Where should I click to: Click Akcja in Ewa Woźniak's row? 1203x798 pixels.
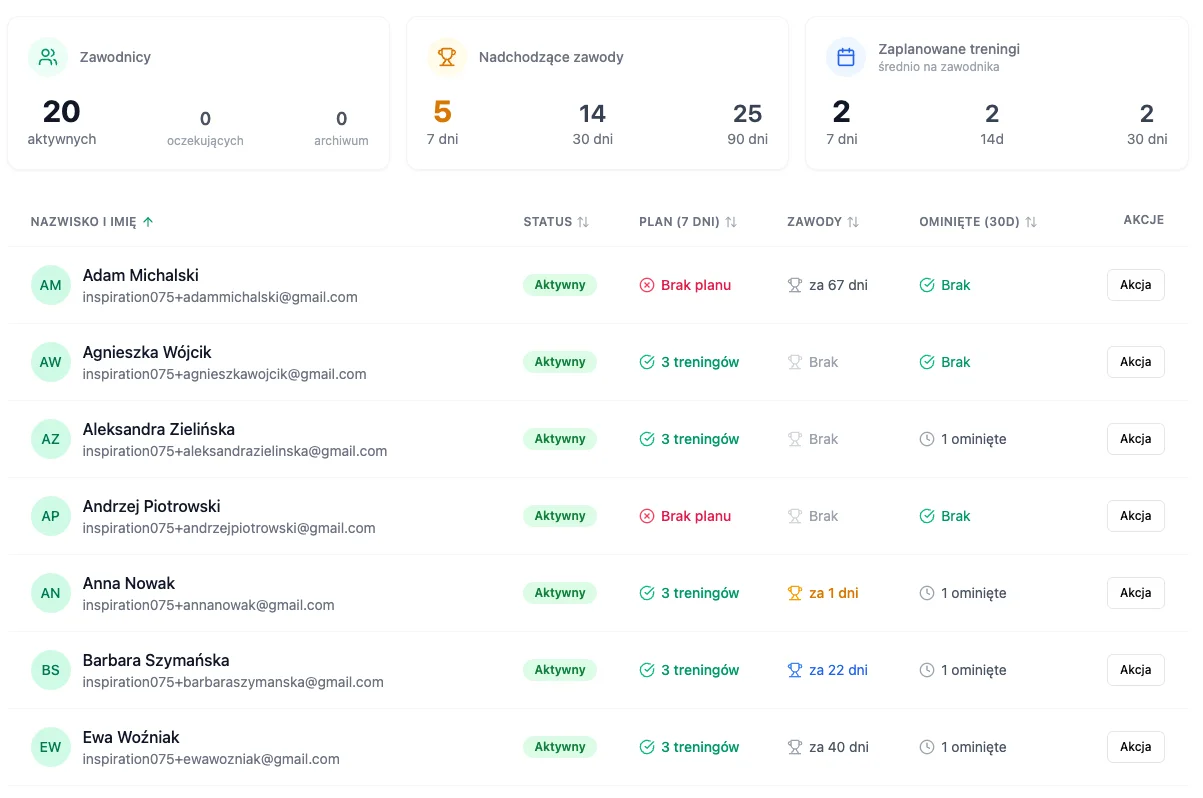tap(1135, 747)
